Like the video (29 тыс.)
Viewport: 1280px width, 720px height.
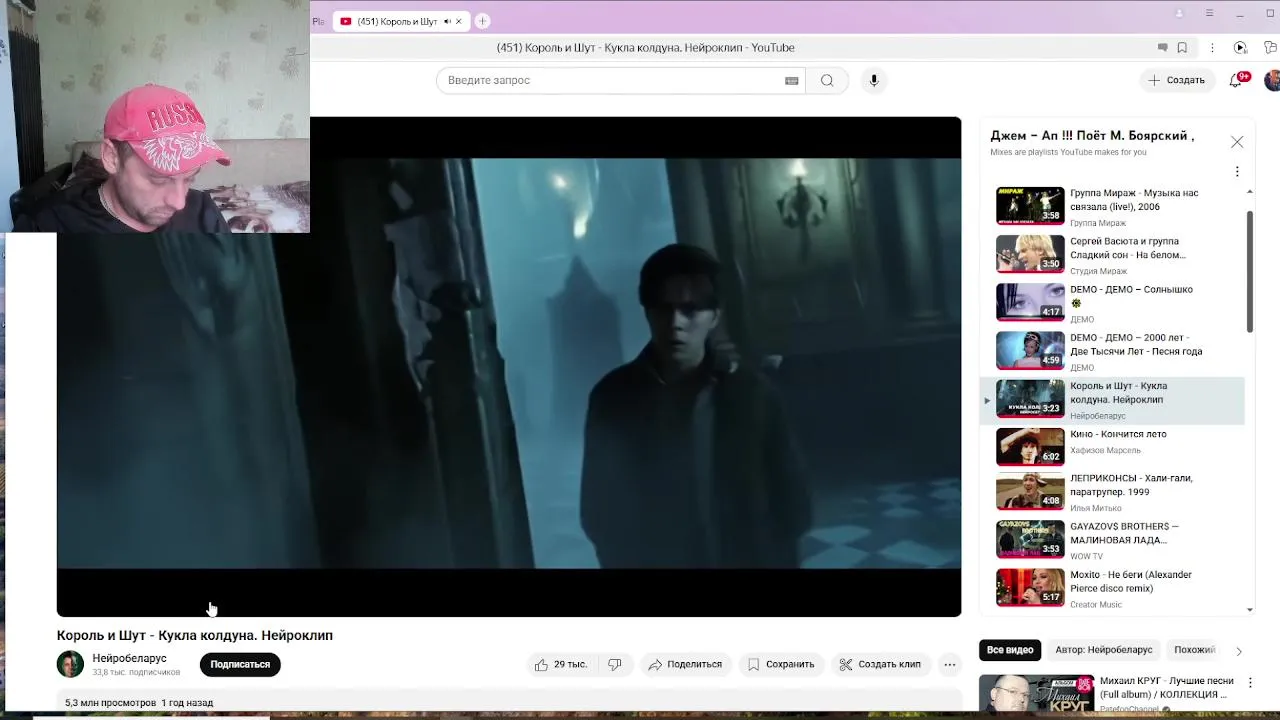(560, 664)
